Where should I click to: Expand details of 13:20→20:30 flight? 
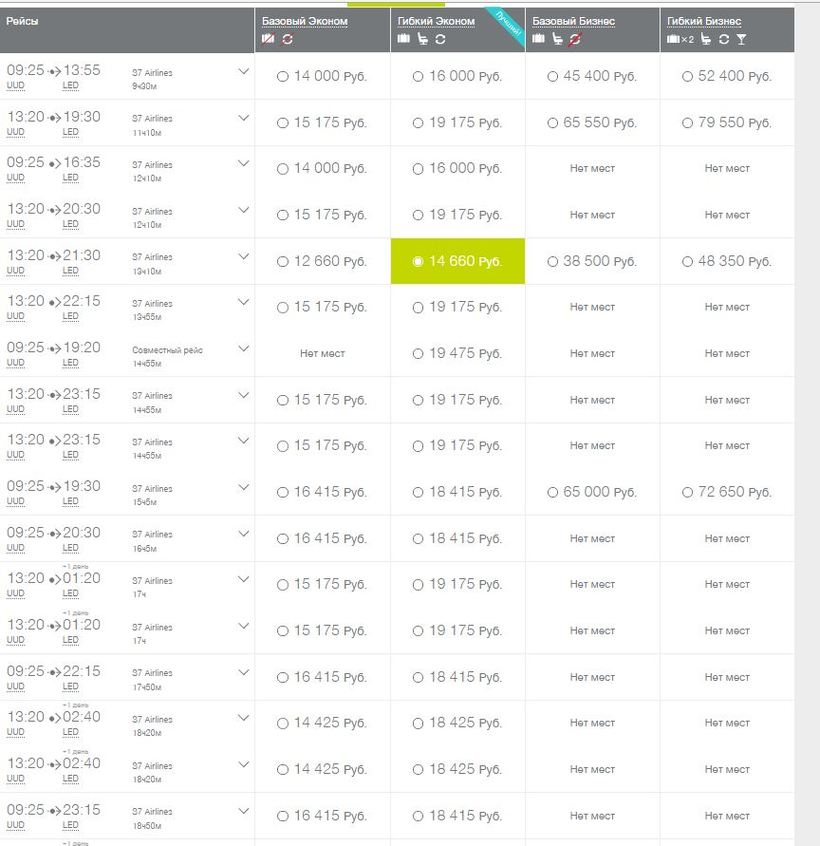244,209
